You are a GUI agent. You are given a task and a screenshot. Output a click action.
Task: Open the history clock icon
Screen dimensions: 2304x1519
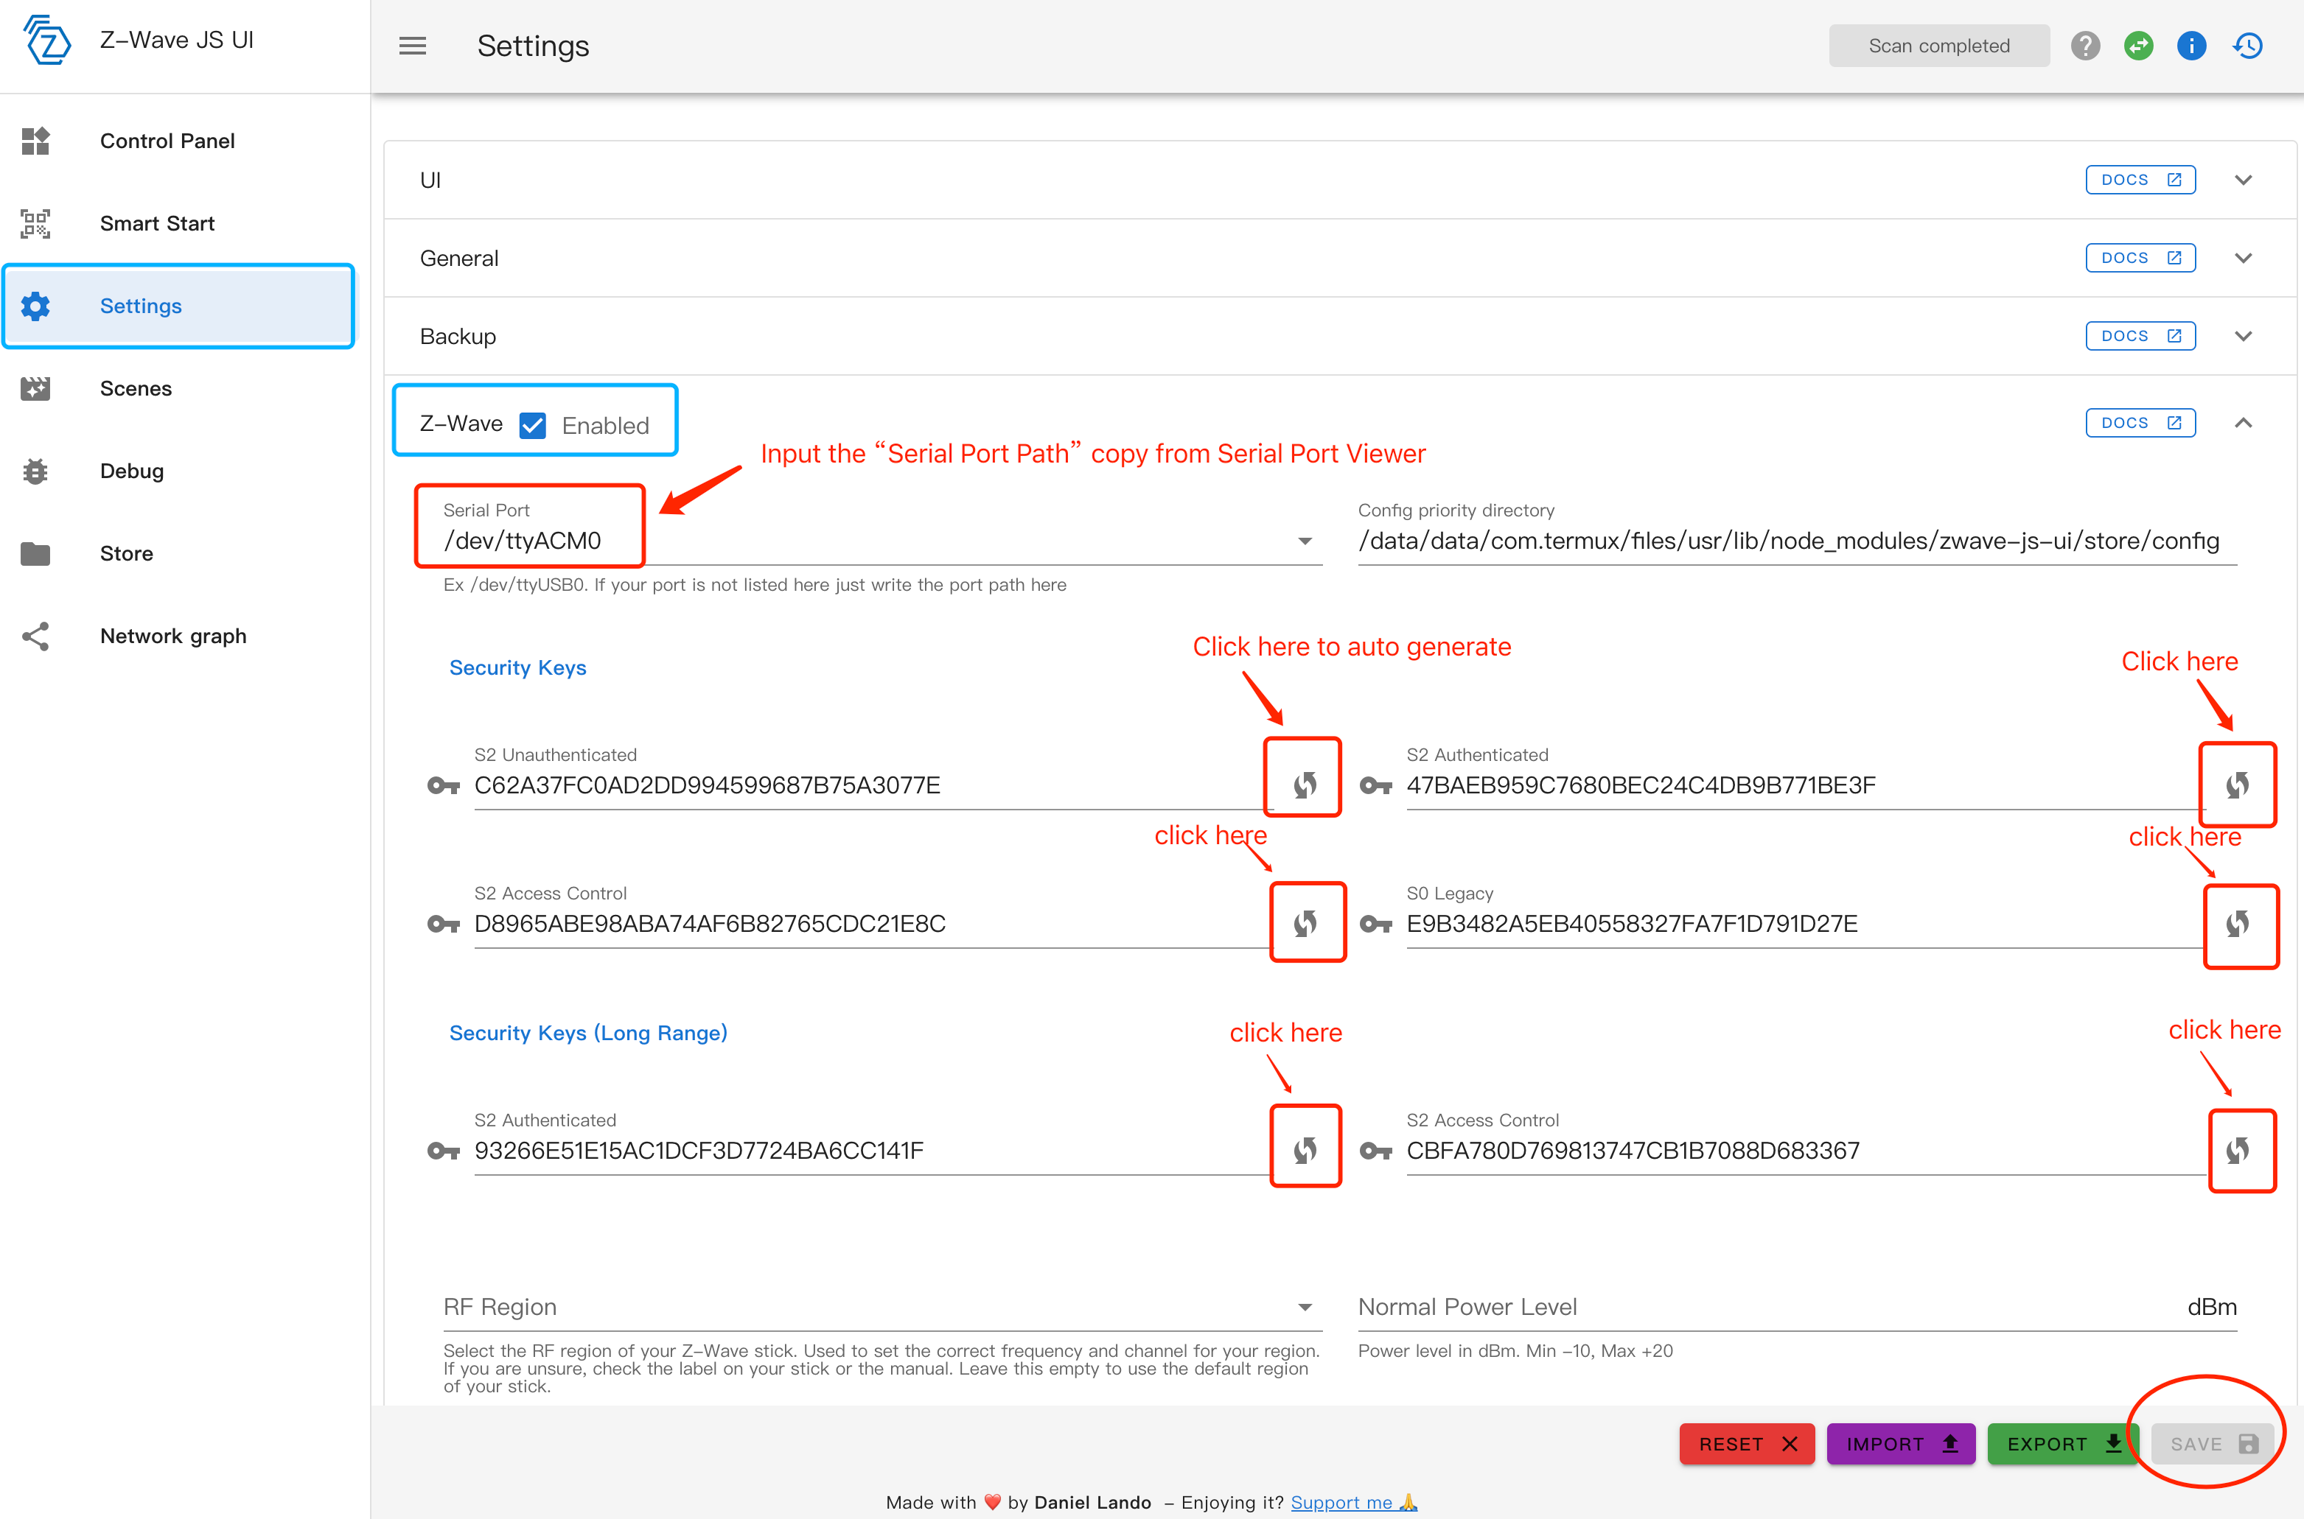(2247, 46)
